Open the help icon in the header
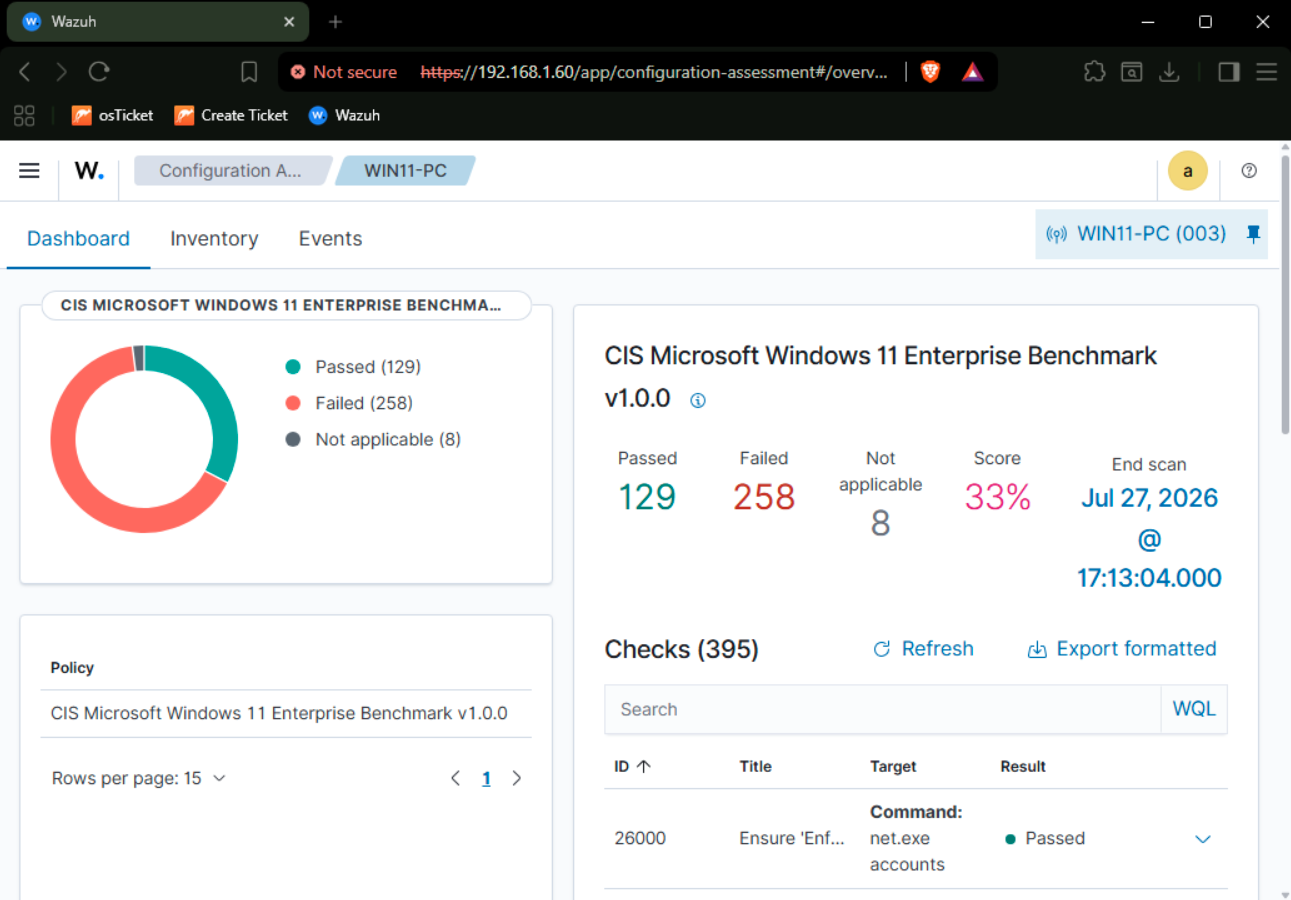 (1249, 171)
